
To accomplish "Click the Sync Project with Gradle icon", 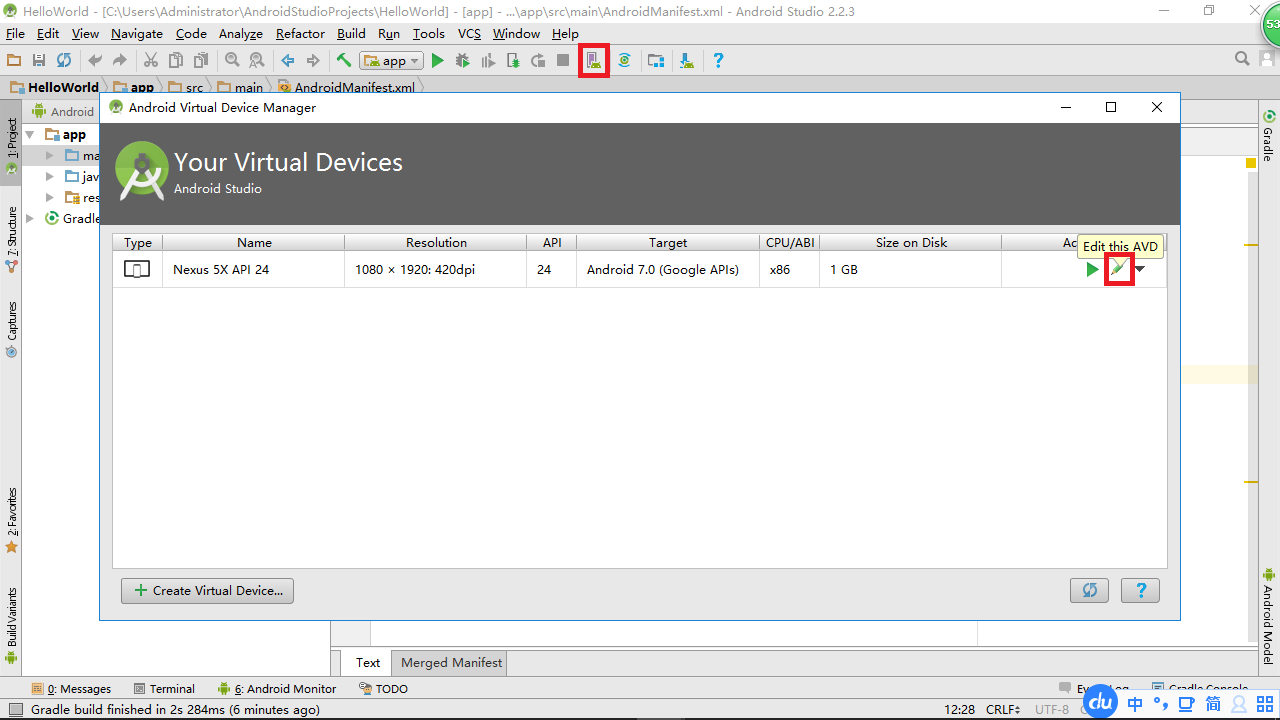I will [625, 60].
